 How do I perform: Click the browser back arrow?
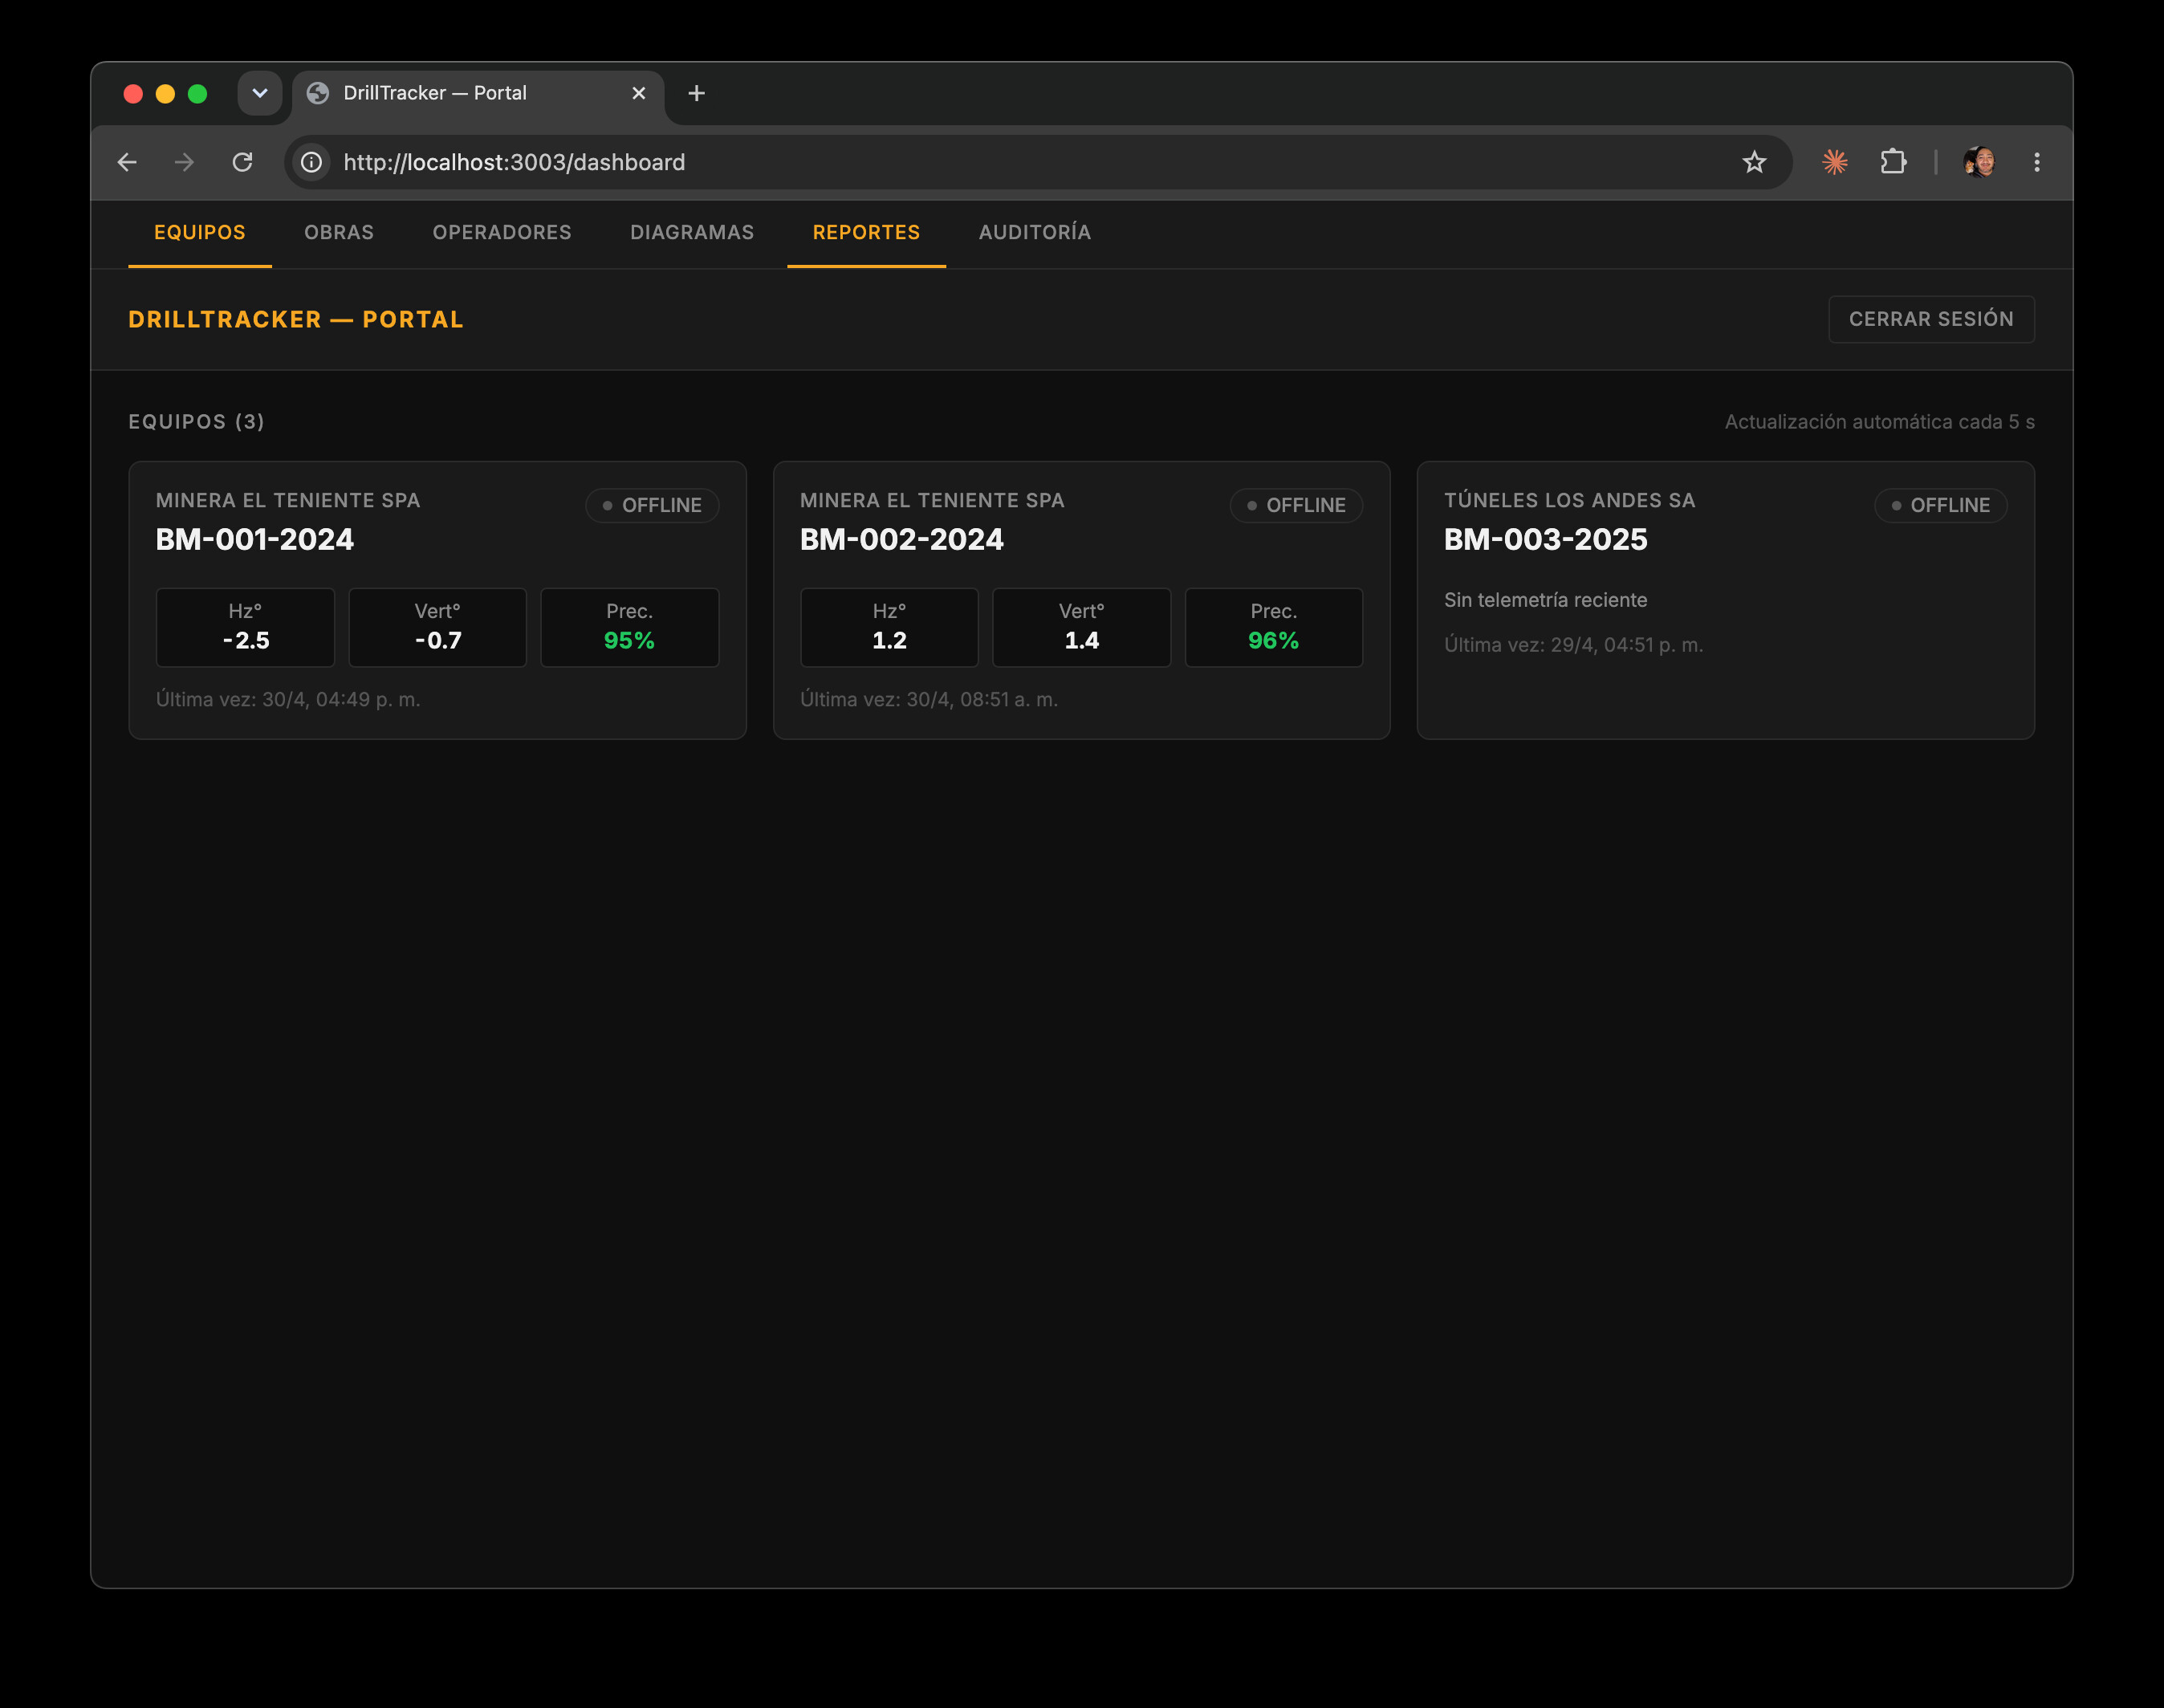click(127, 162)
